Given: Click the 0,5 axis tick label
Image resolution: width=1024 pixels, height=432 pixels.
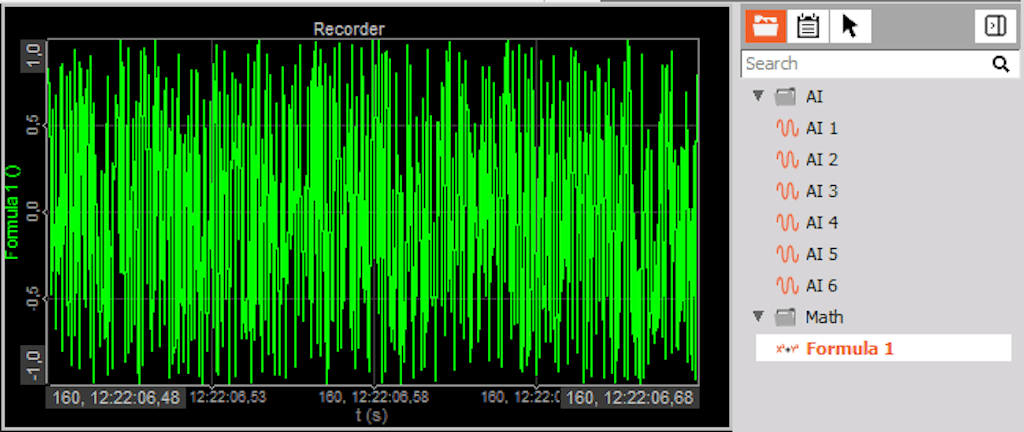Looking at the screenshot, I should (x=35, y=125).
